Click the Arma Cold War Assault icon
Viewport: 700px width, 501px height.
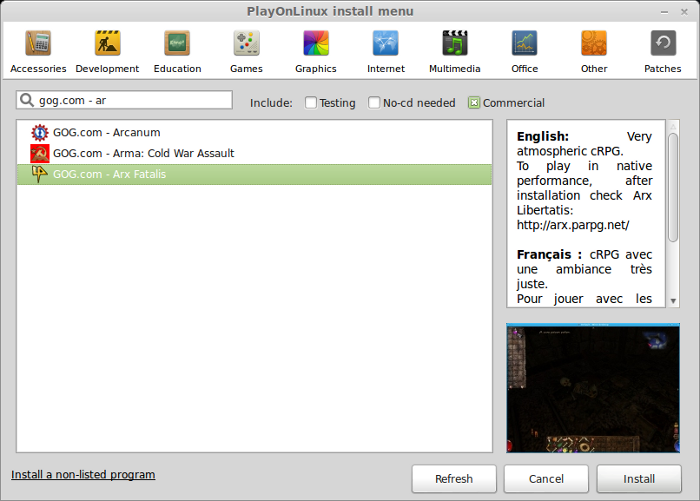tap(40, 153)
